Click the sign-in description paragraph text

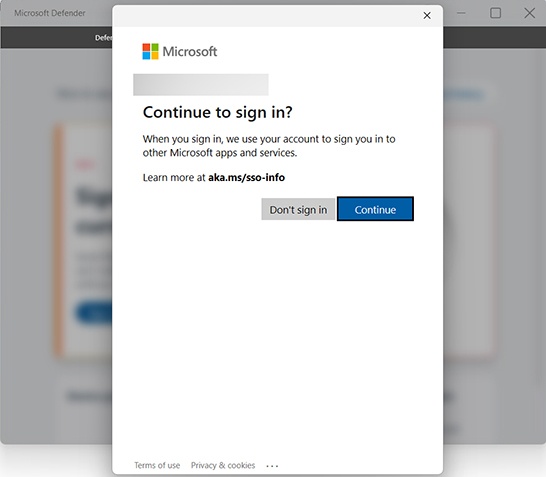269,146
